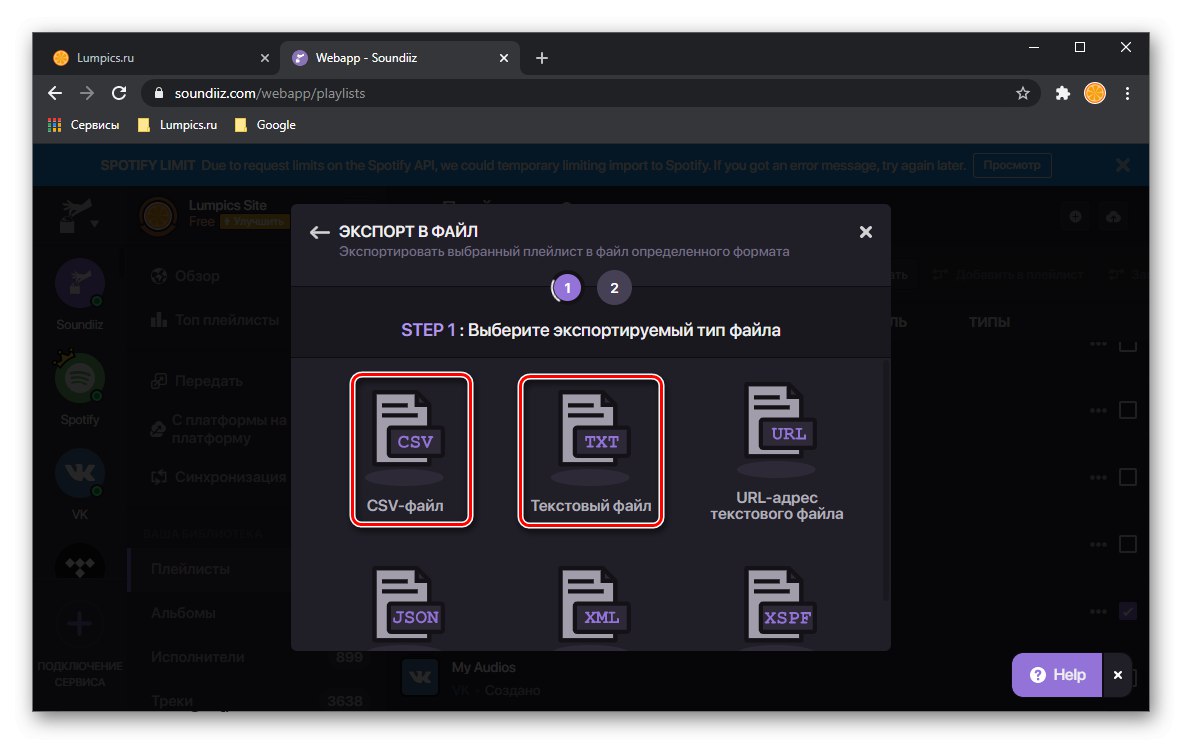Open the Soundiiz service icon in sidebar
The image size is (1182, 744).
[x=80, y=283]
